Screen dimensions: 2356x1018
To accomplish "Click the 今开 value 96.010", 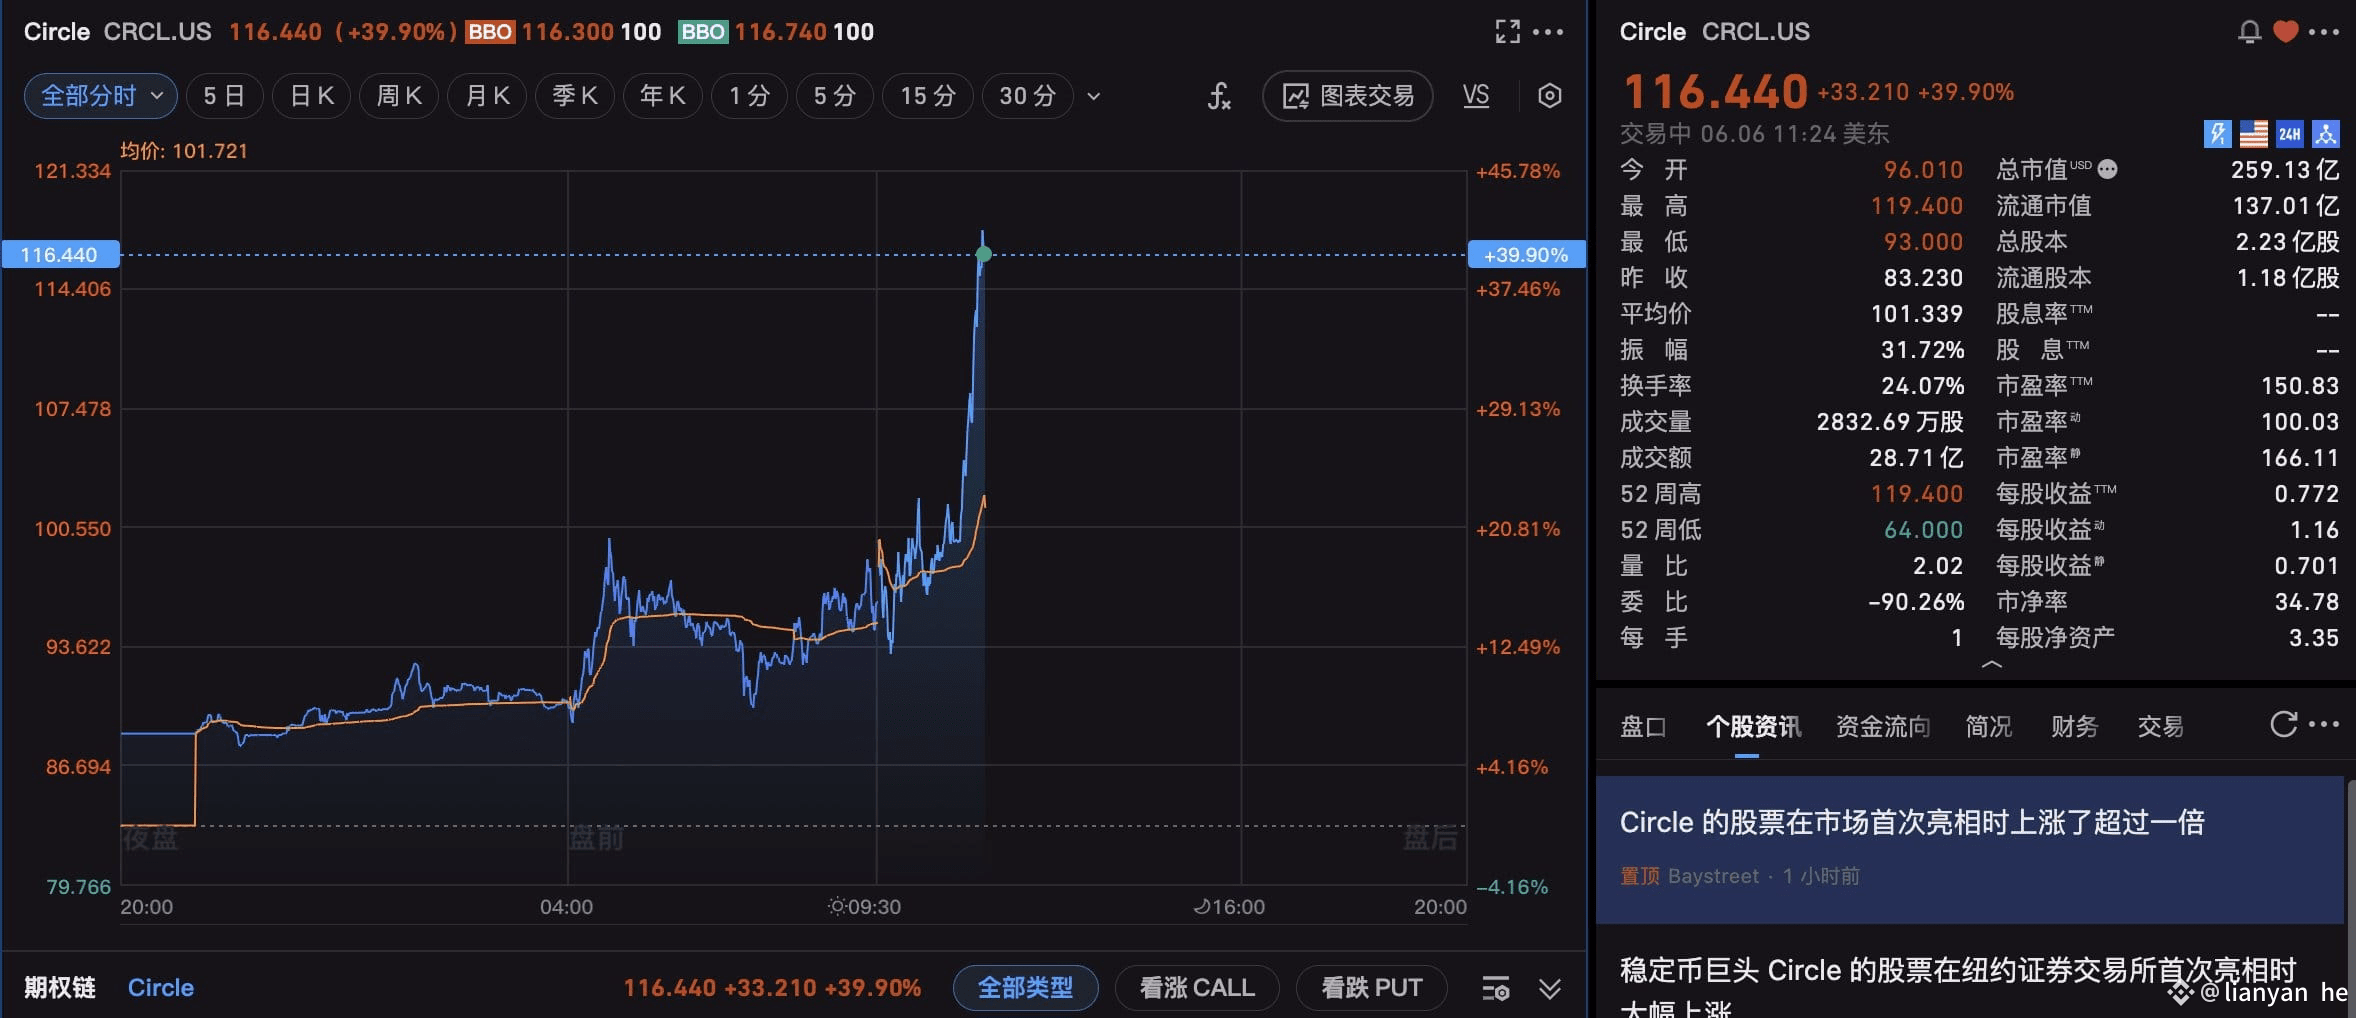I will (1923, 170).
